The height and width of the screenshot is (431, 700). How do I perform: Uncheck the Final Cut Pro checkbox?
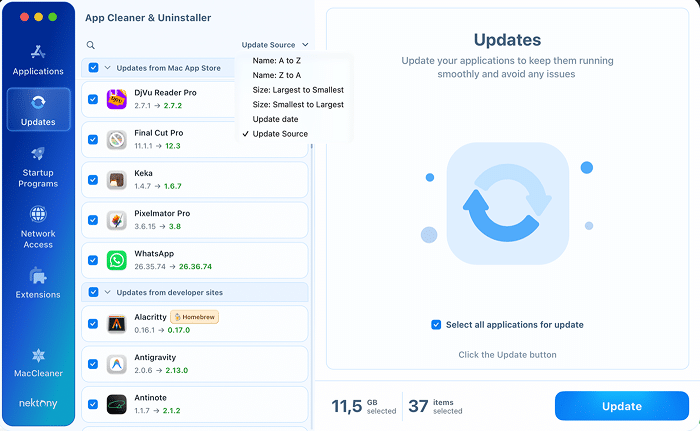[x=93, y=139]
